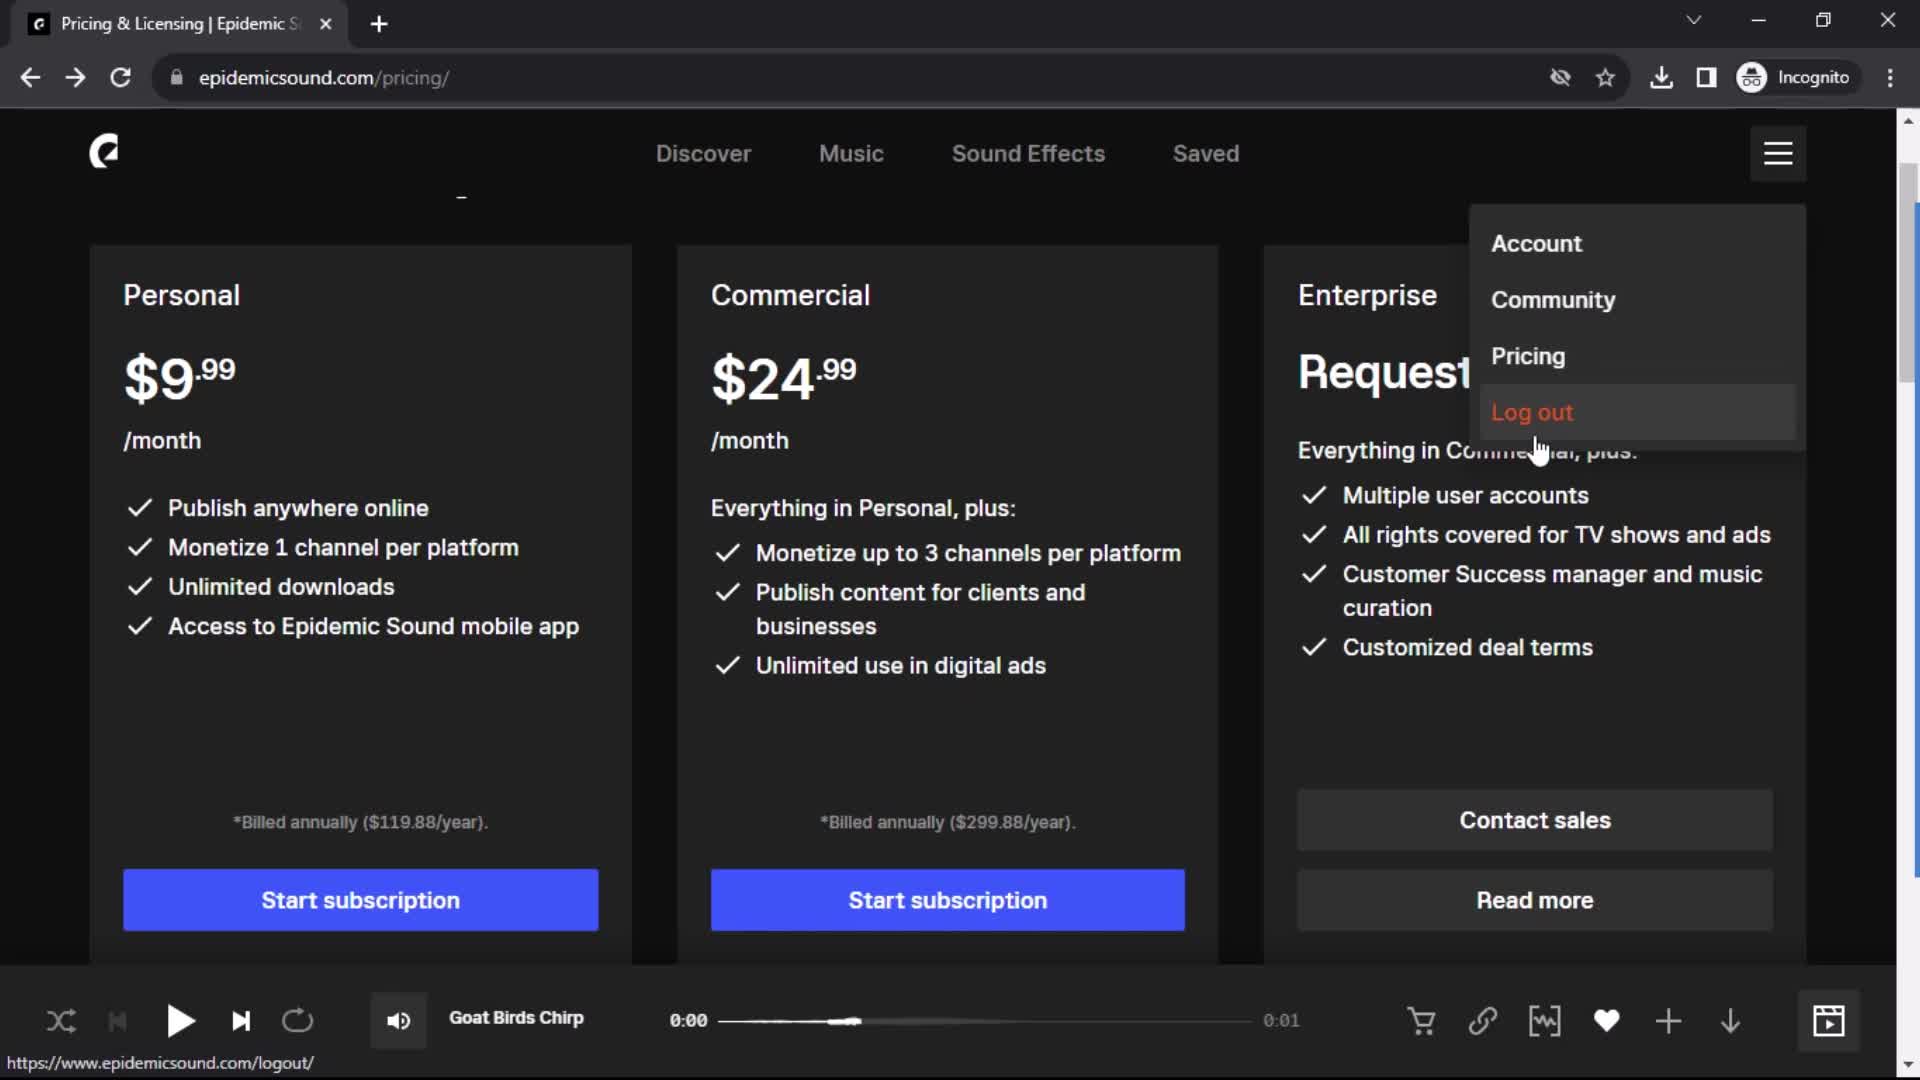Download track with the down arrow
The height and width of the screenshot is (1080, 1920).
[1730, 1021]
